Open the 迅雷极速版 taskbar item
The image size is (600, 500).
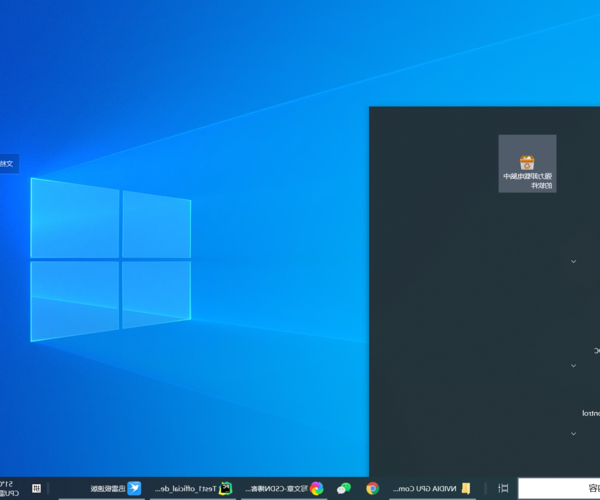[107, 488]
